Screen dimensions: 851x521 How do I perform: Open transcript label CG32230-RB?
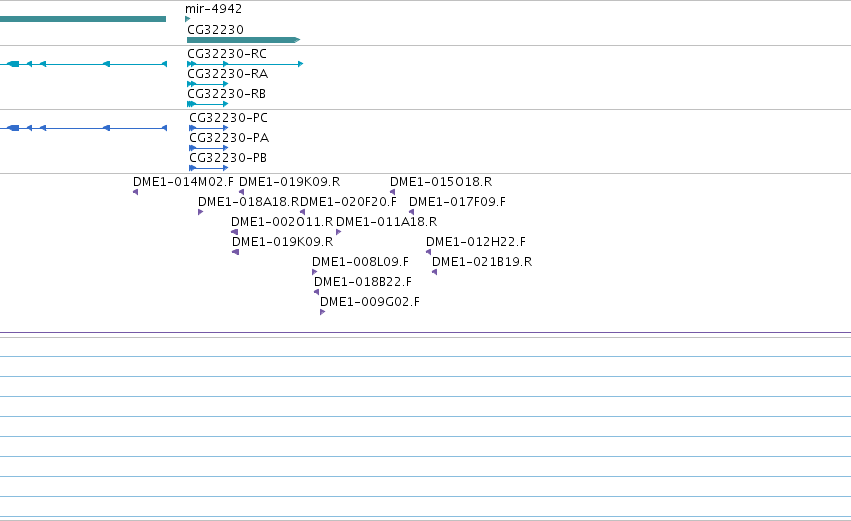[226, 94]
